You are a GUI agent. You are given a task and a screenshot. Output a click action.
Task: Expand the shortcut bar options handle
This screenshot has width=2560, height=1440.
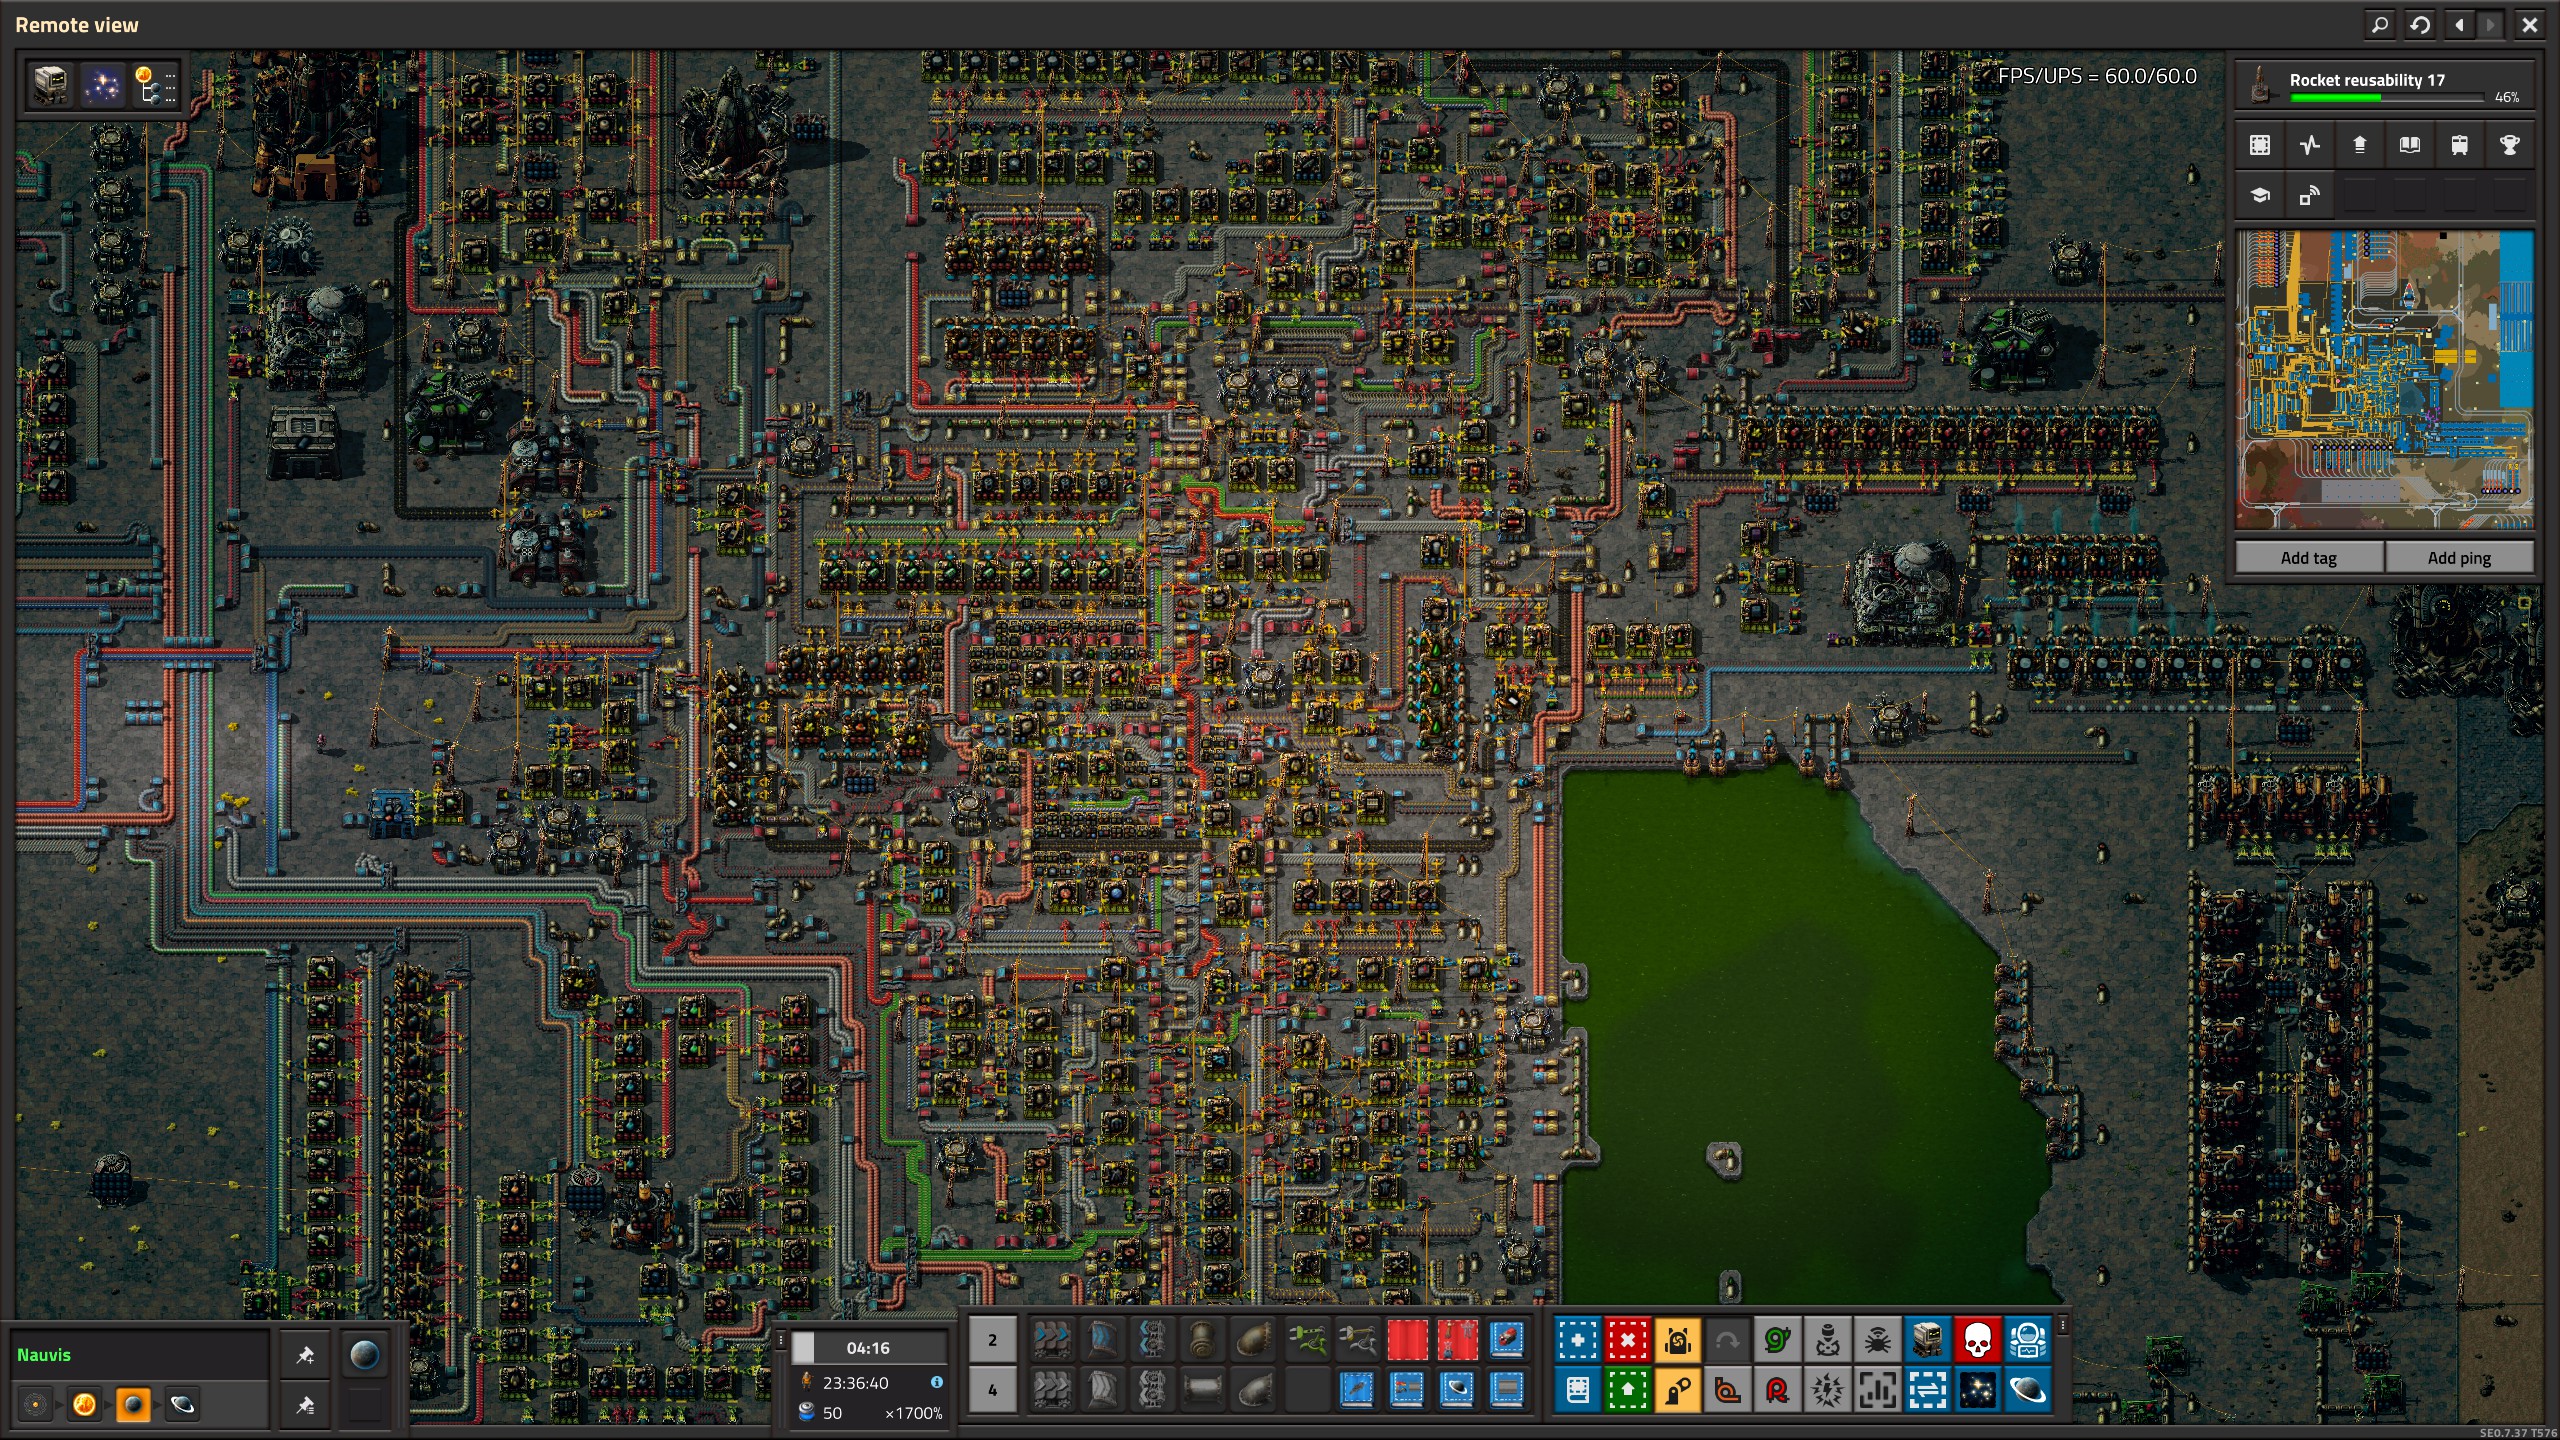(x=2062, y=1325)
